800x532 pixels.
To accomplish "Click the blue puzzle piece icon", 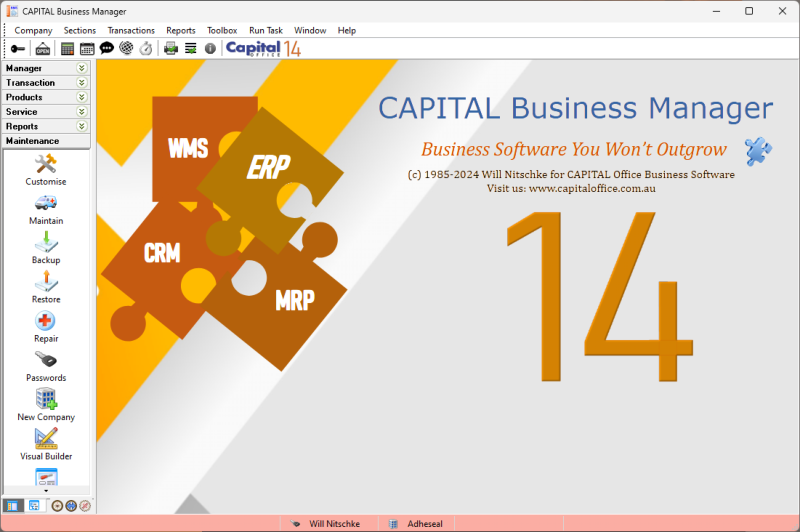I will point(758,151).
